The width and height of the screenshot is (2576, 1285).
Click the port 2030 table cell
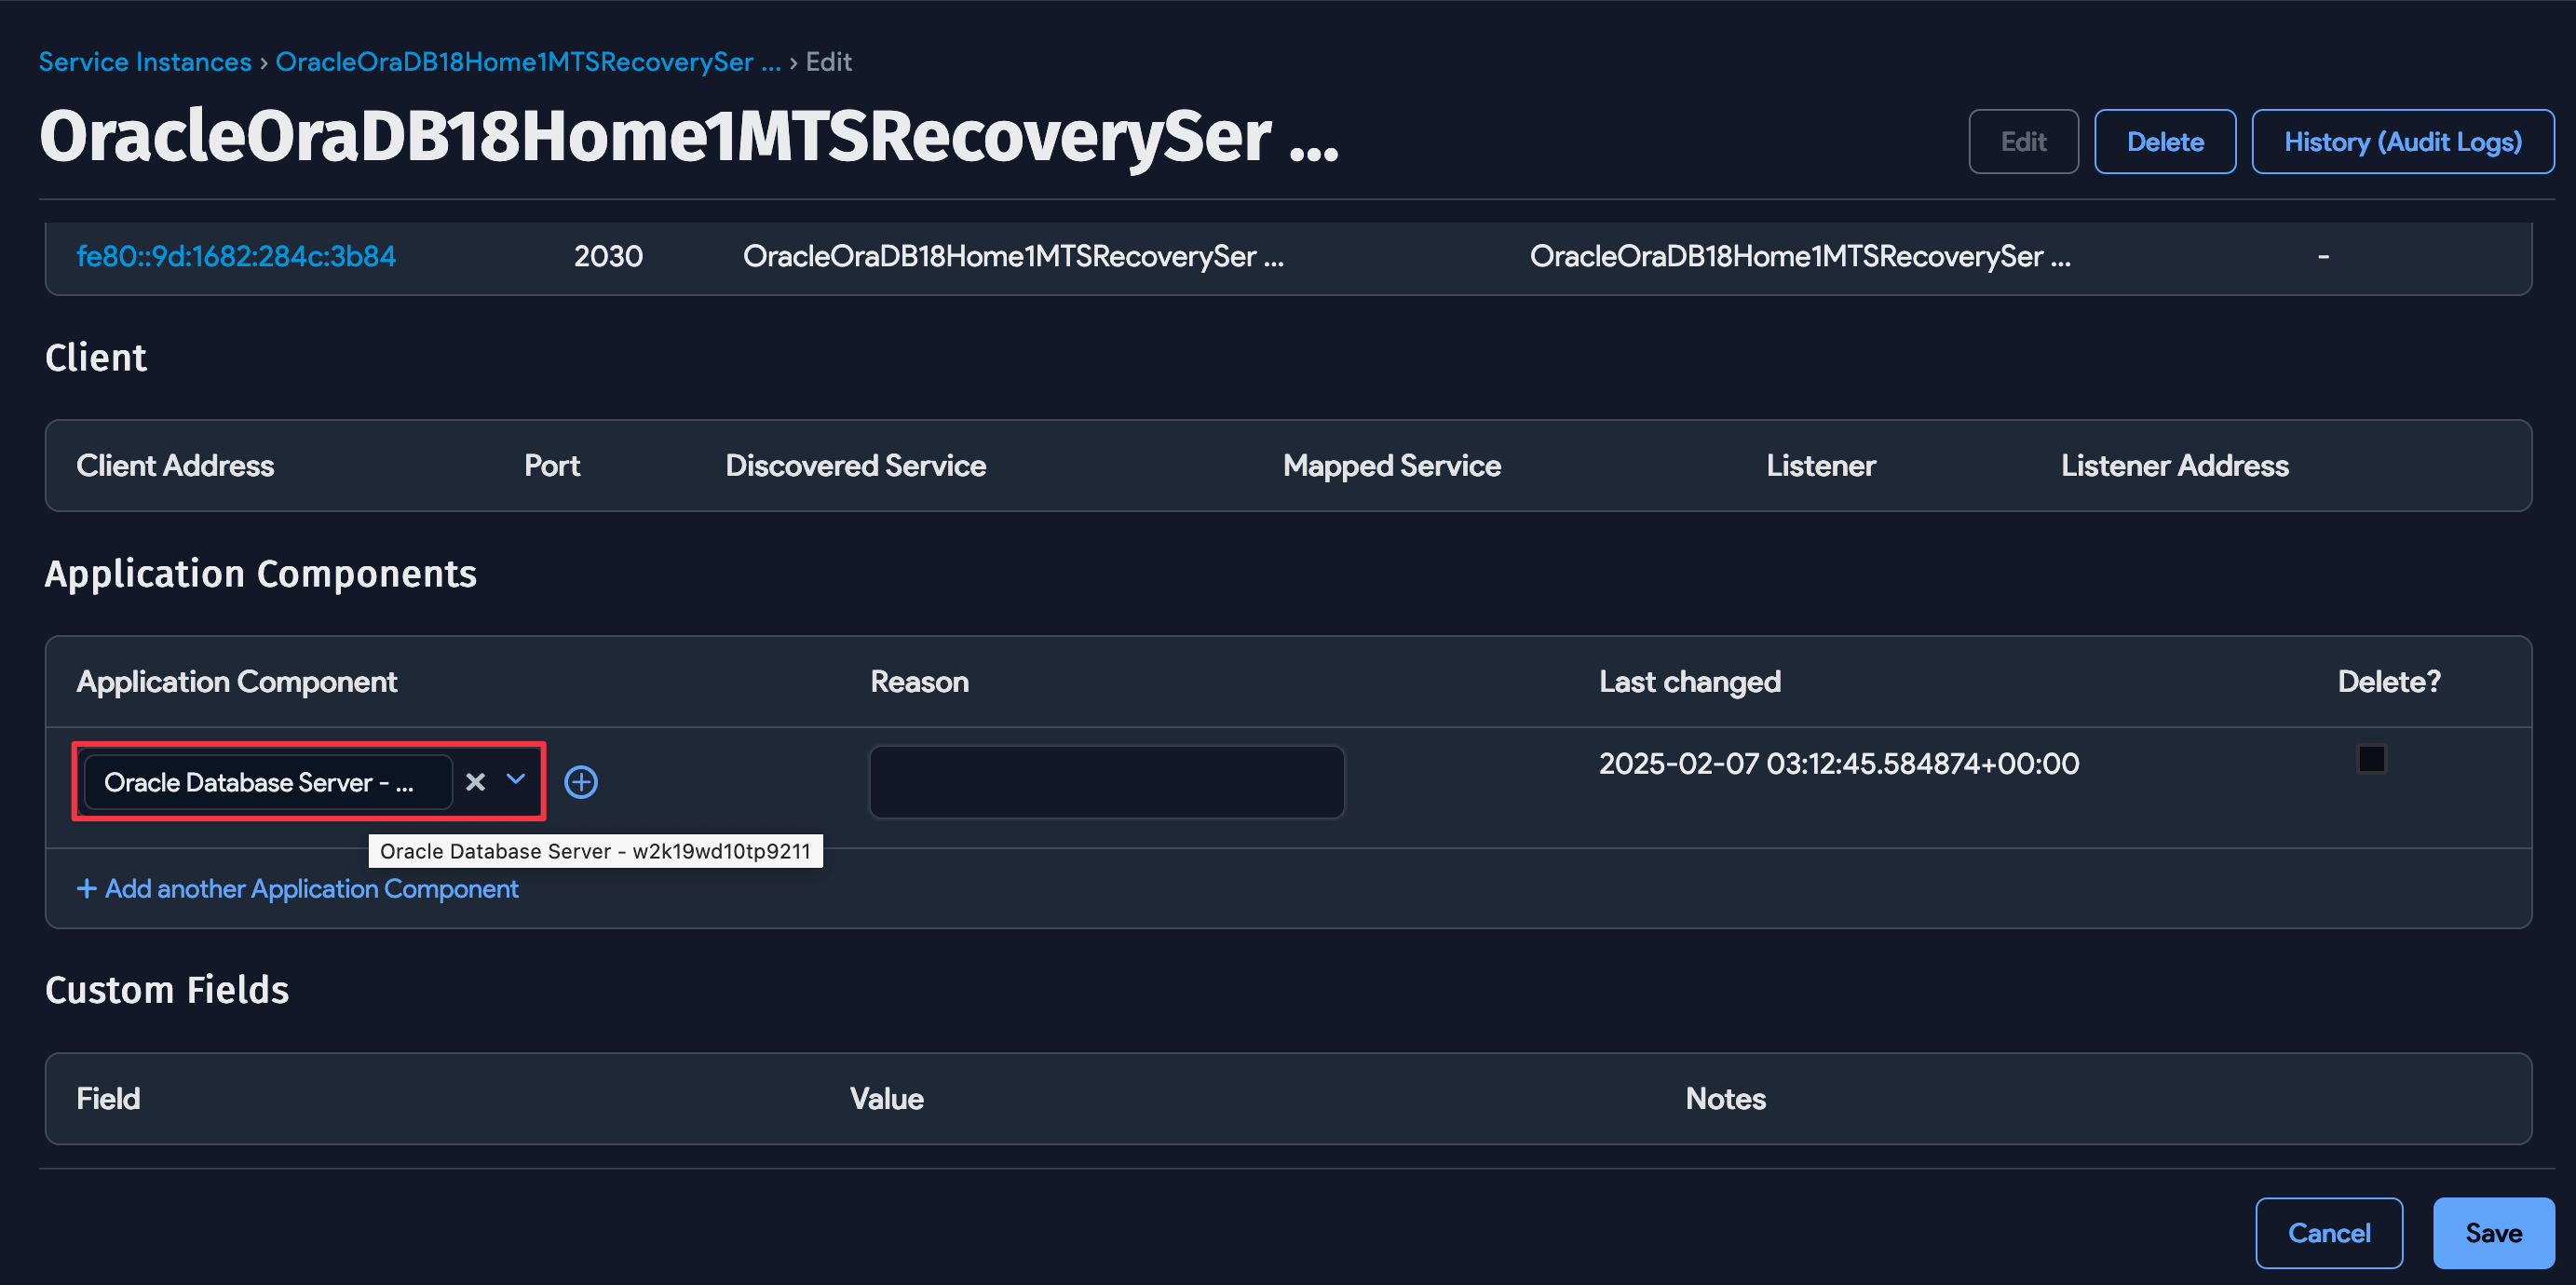608,256
